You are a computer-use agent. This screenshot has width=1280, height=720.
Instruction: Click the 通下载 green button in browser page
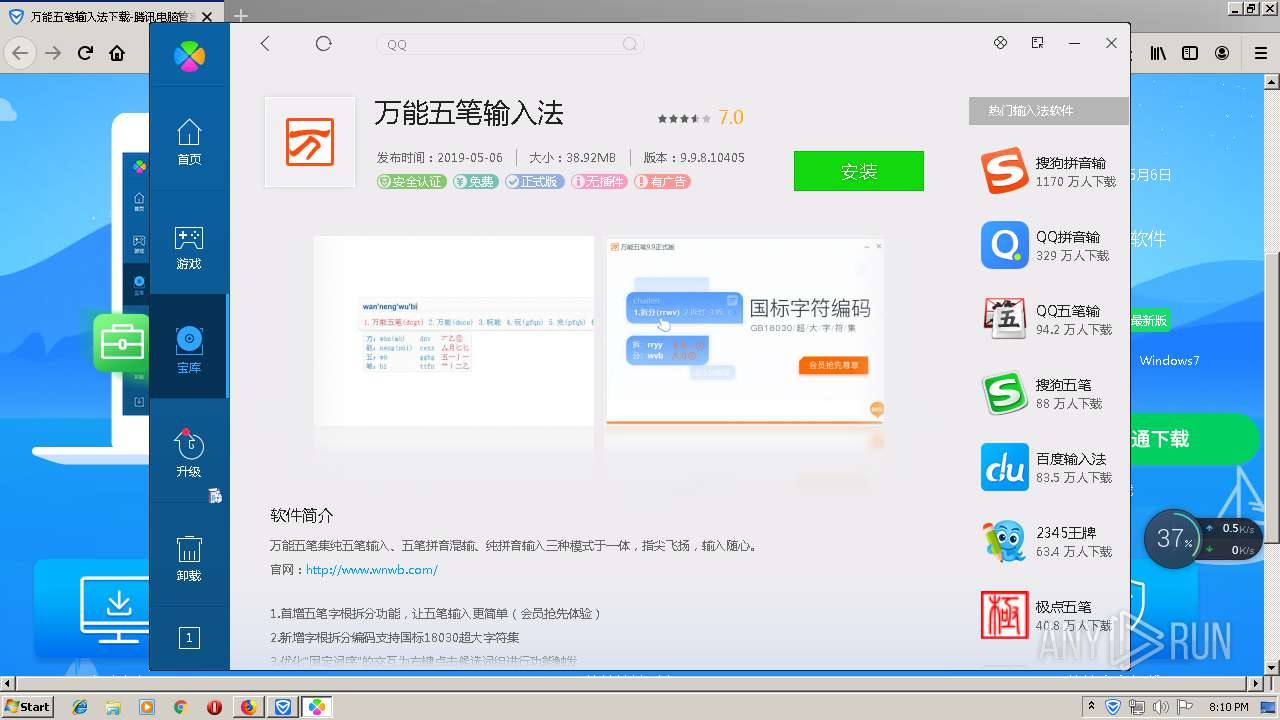click(1195, 439)
